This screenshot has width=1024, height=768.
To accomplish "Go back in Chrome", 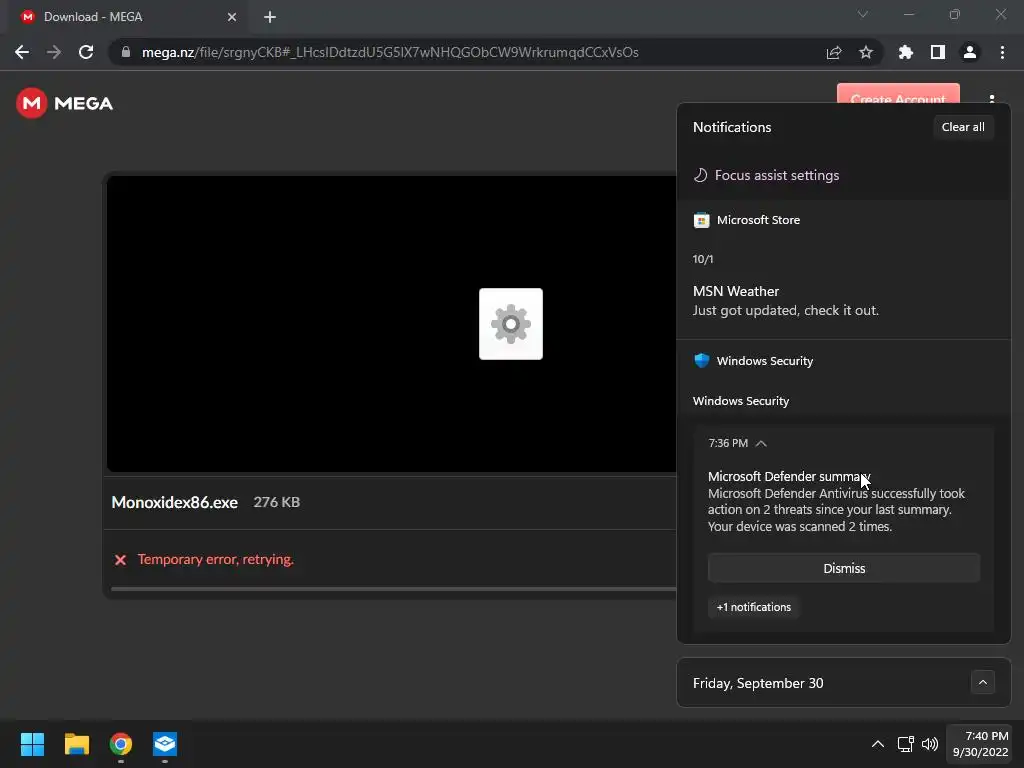I will coord(22,52).
